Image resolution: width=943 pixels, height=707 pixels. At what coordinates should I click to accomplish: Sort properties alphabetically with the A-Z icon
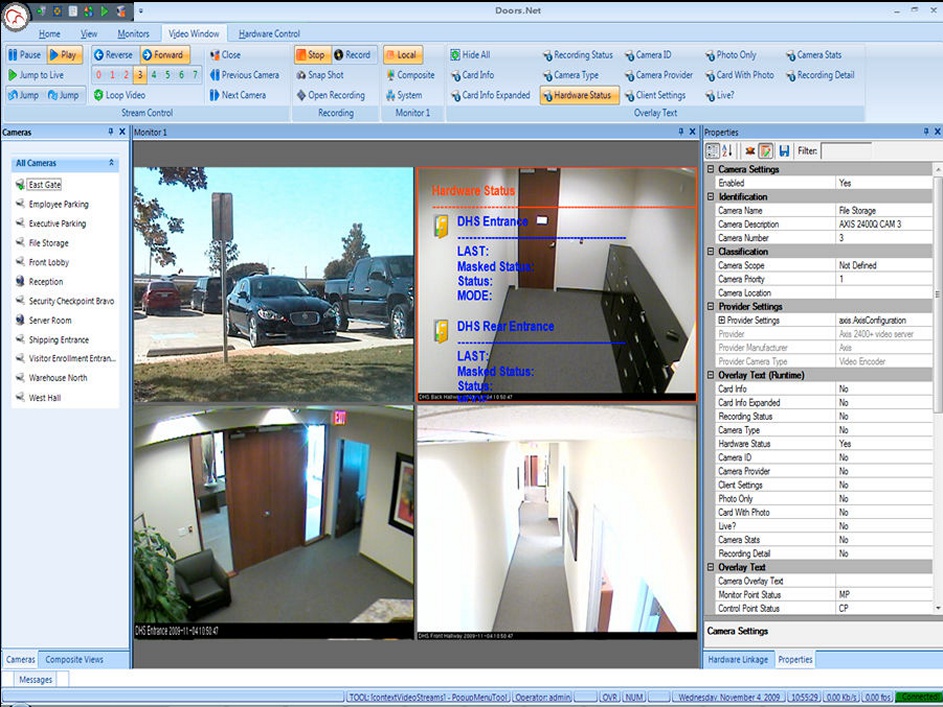(727, 151)
